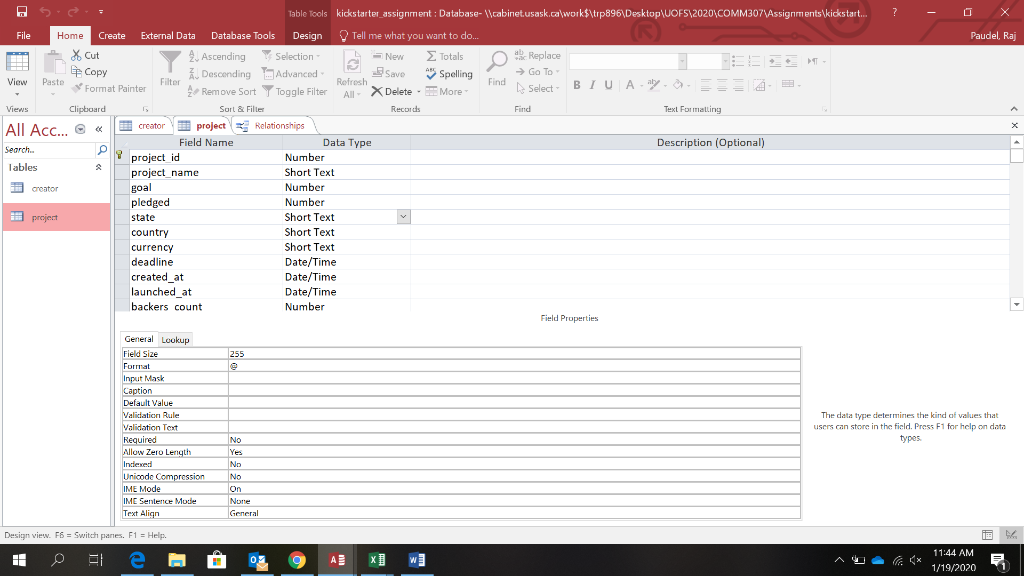Click the background fill color bucket

click(678, 85)
